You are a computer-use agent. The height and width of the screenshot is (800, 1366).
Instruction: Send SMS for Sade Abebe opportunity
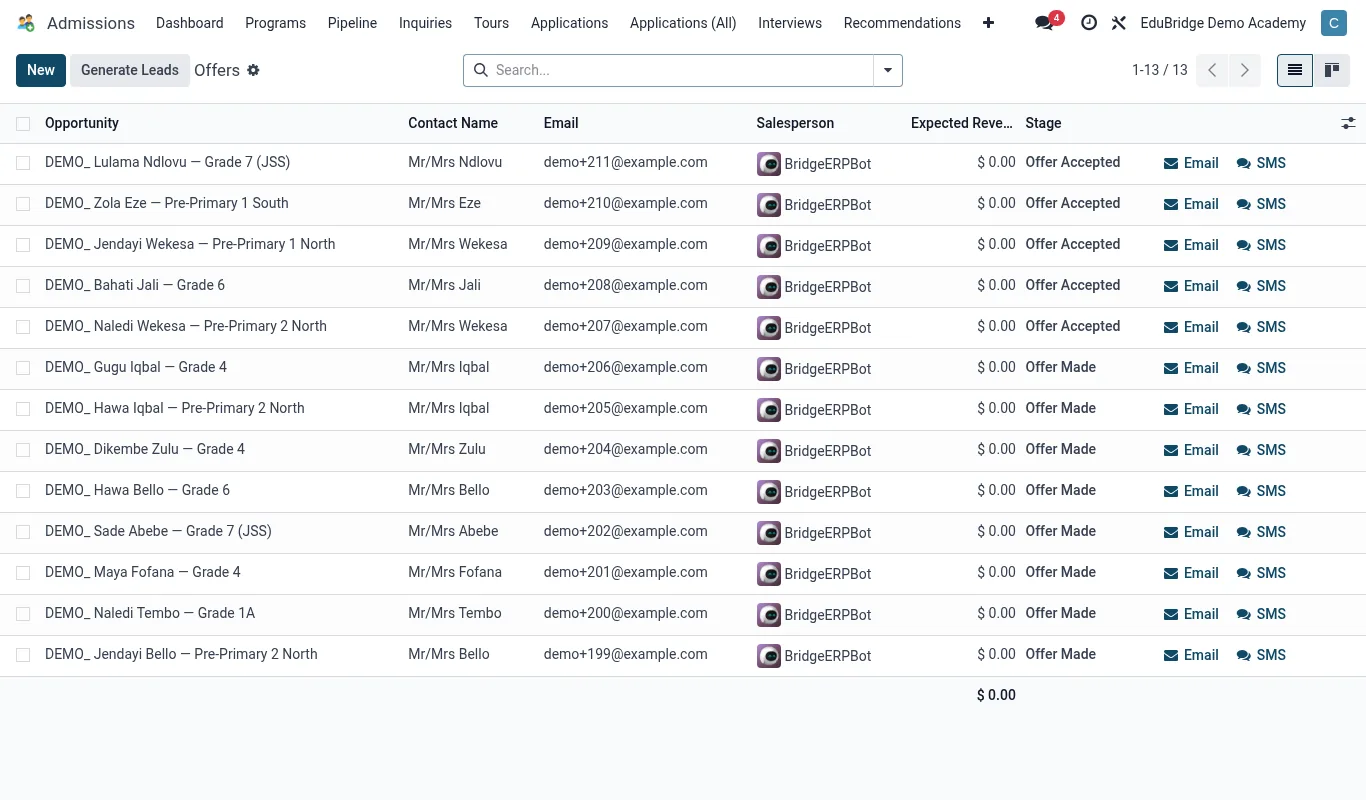click(x=1261, y=532)
